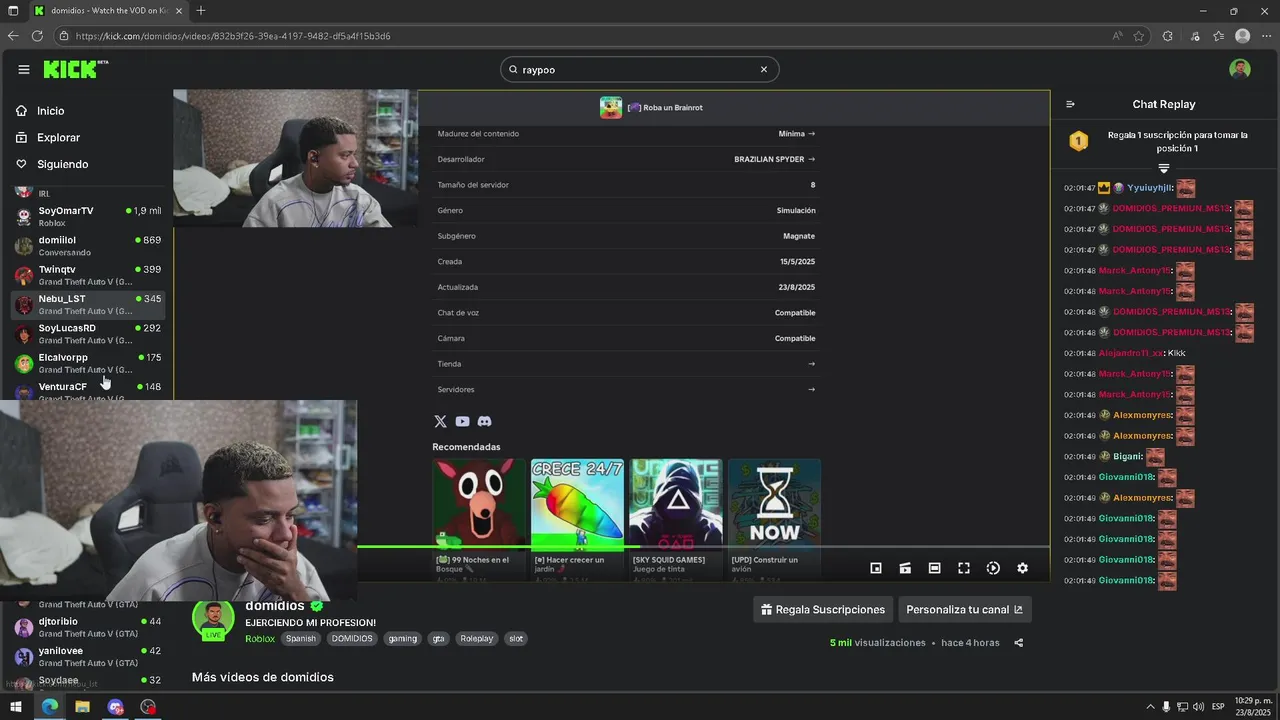Screen dimensions: 1280x720
Task: Open Elcalvorpp channel in sidebar
Action: (x=88, y=363)
